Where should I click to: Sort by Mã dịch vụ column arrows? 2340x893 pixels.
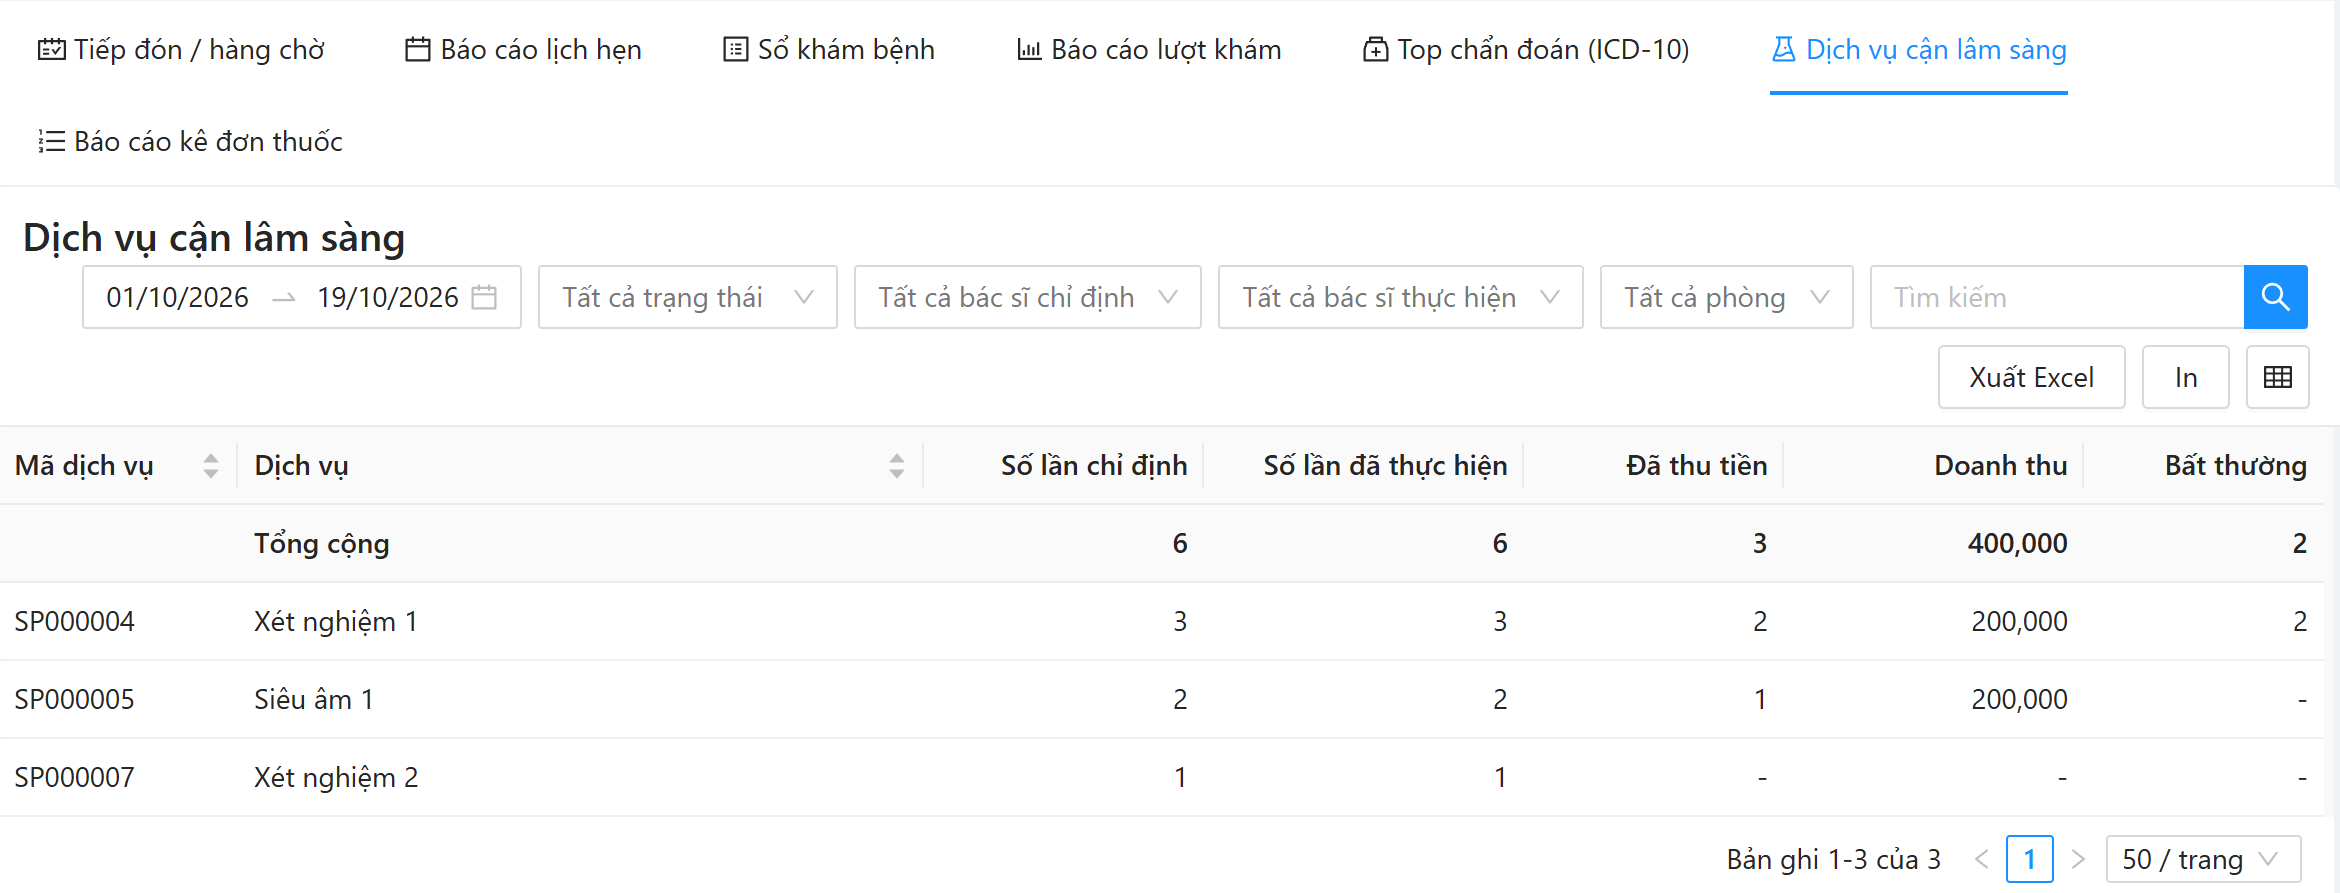211,466
